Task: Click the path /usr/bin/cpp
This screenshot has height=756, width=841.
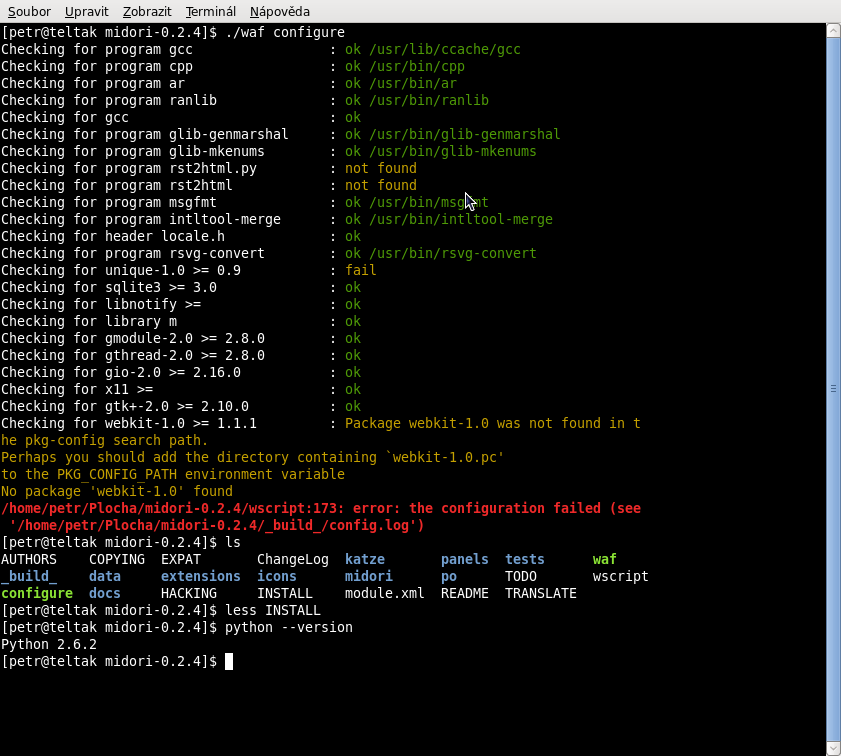Action: [x=417, y=66]
